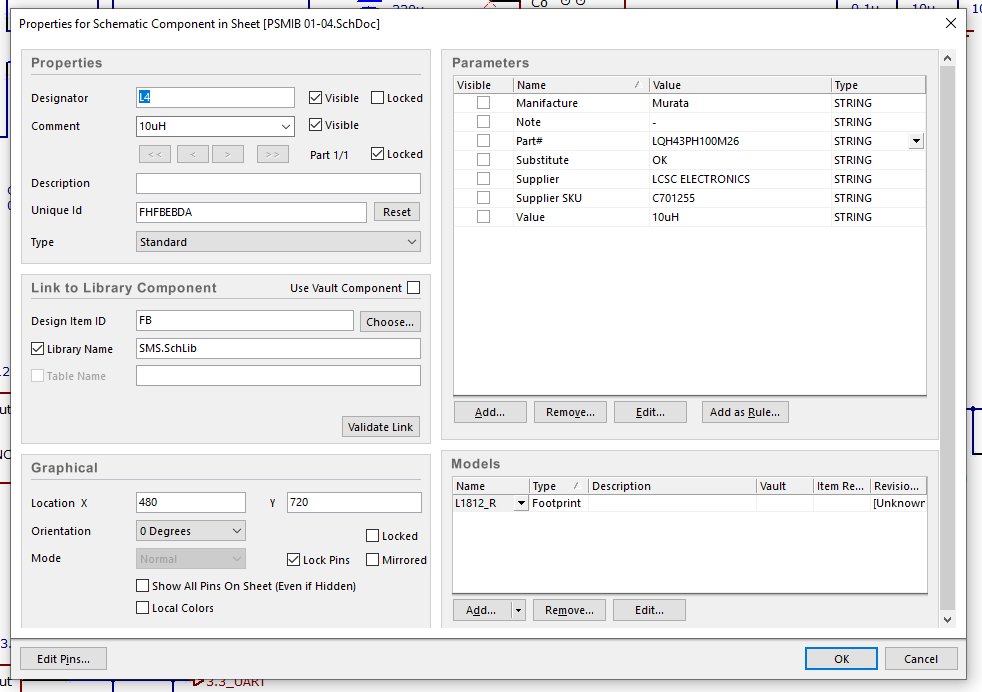The height and width of the screenshot is (692, 982).
Task: Toggle Designator Visible checkbox
Action: tap(316, 98)
